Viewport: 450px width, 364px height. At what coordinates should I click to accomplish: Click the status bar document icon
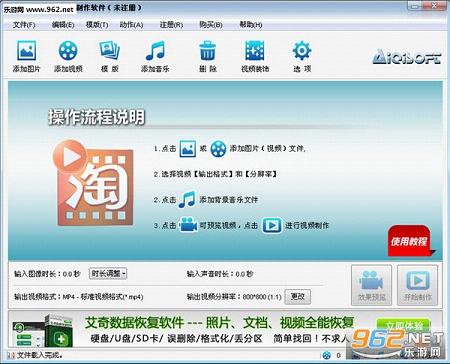[x=11, y=355]
